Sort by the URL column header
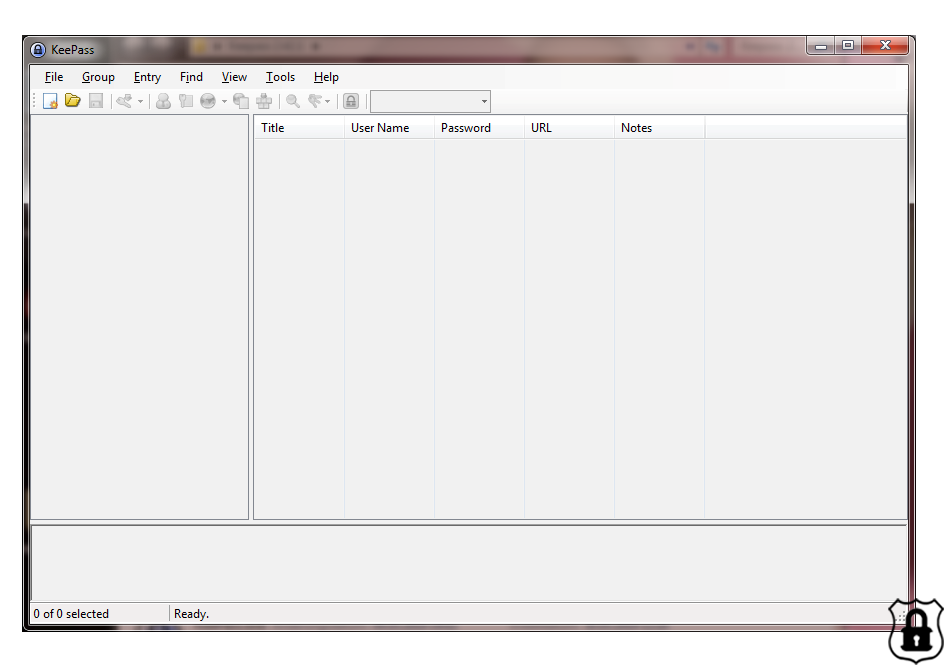 tap(570, 128)
